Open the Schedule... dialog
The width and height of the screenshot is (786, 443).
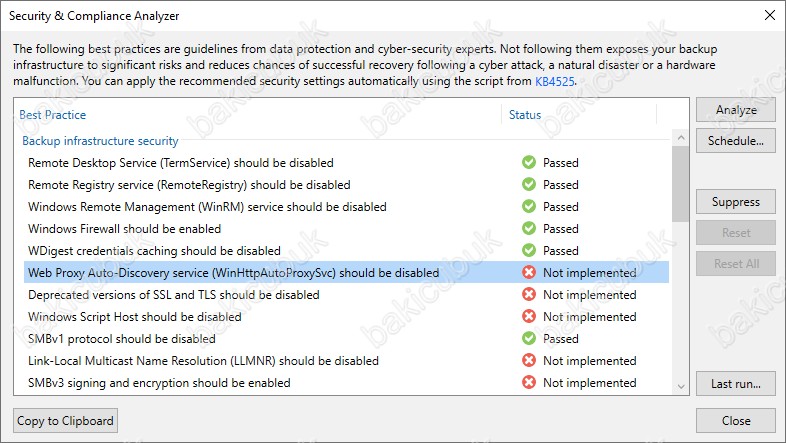735,141
